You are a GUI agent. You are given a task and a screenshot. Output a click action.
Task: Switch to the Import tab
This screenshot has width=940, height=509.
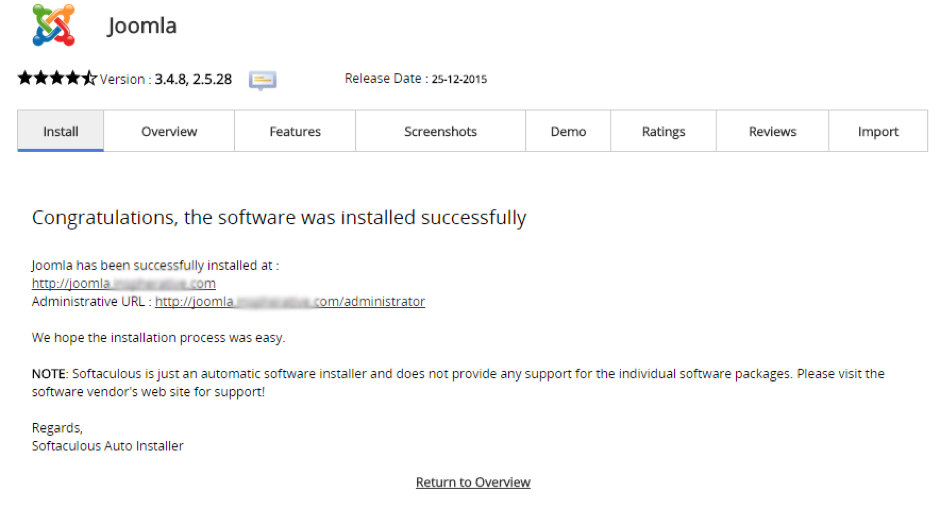point(878,131)
